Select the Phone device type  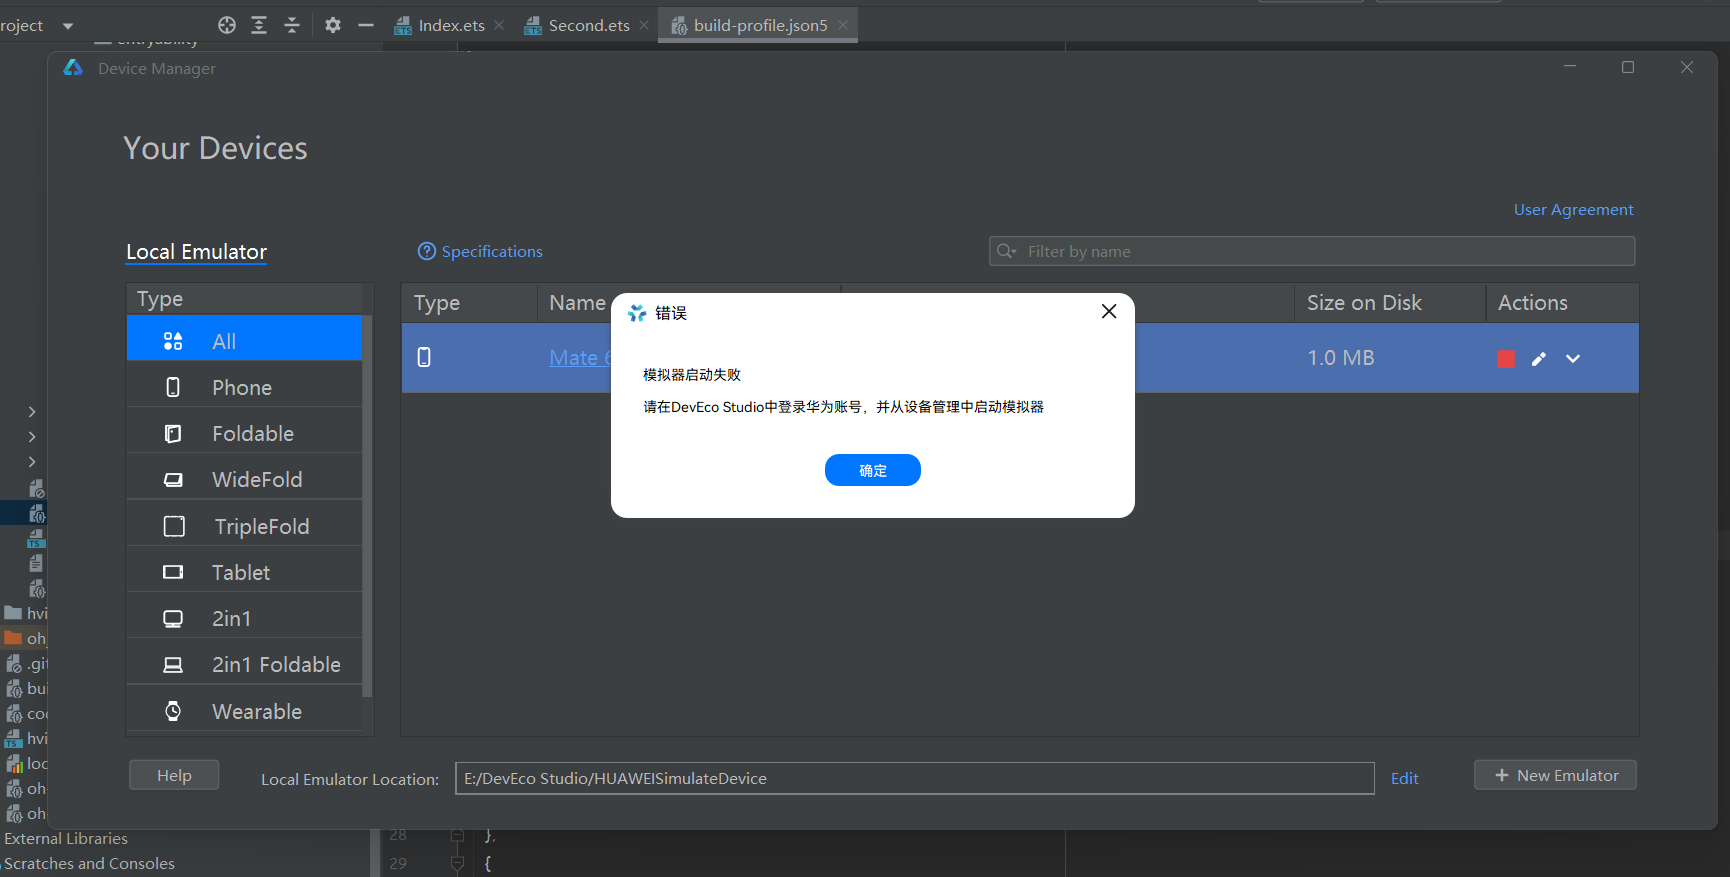click(x=244, y=387)
